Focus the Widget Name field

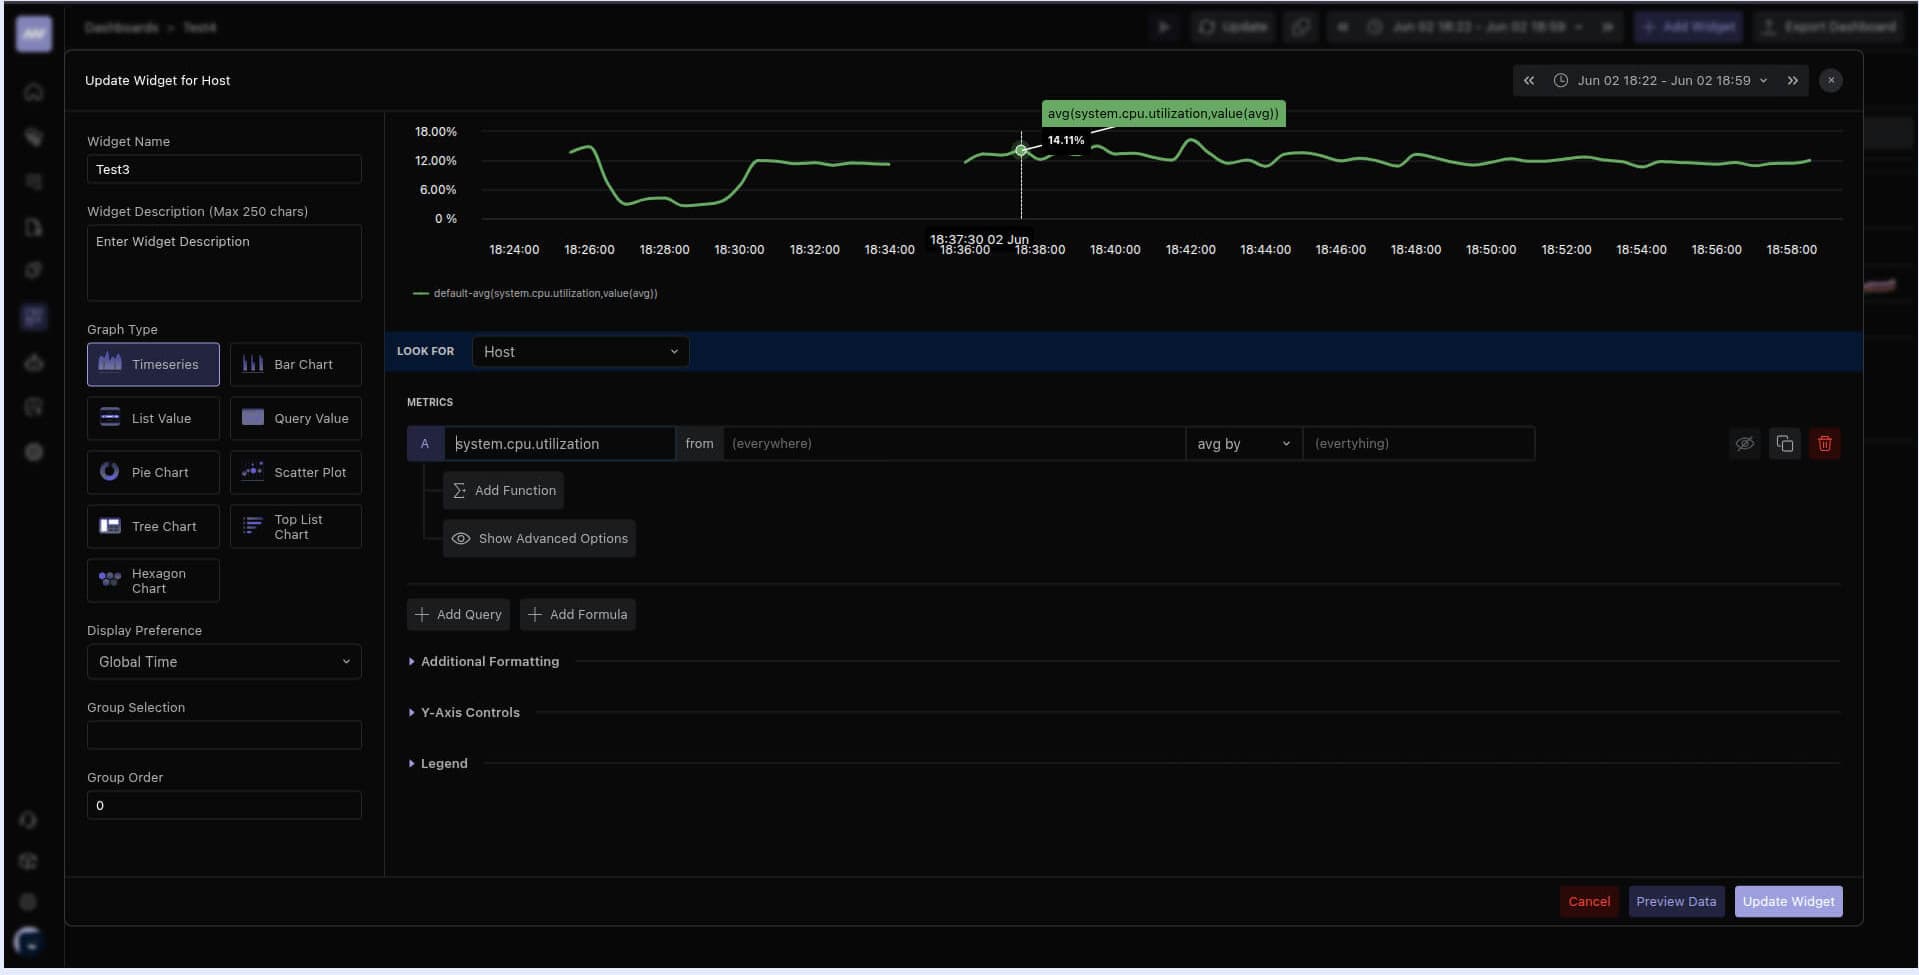click(x=224, y=169)
